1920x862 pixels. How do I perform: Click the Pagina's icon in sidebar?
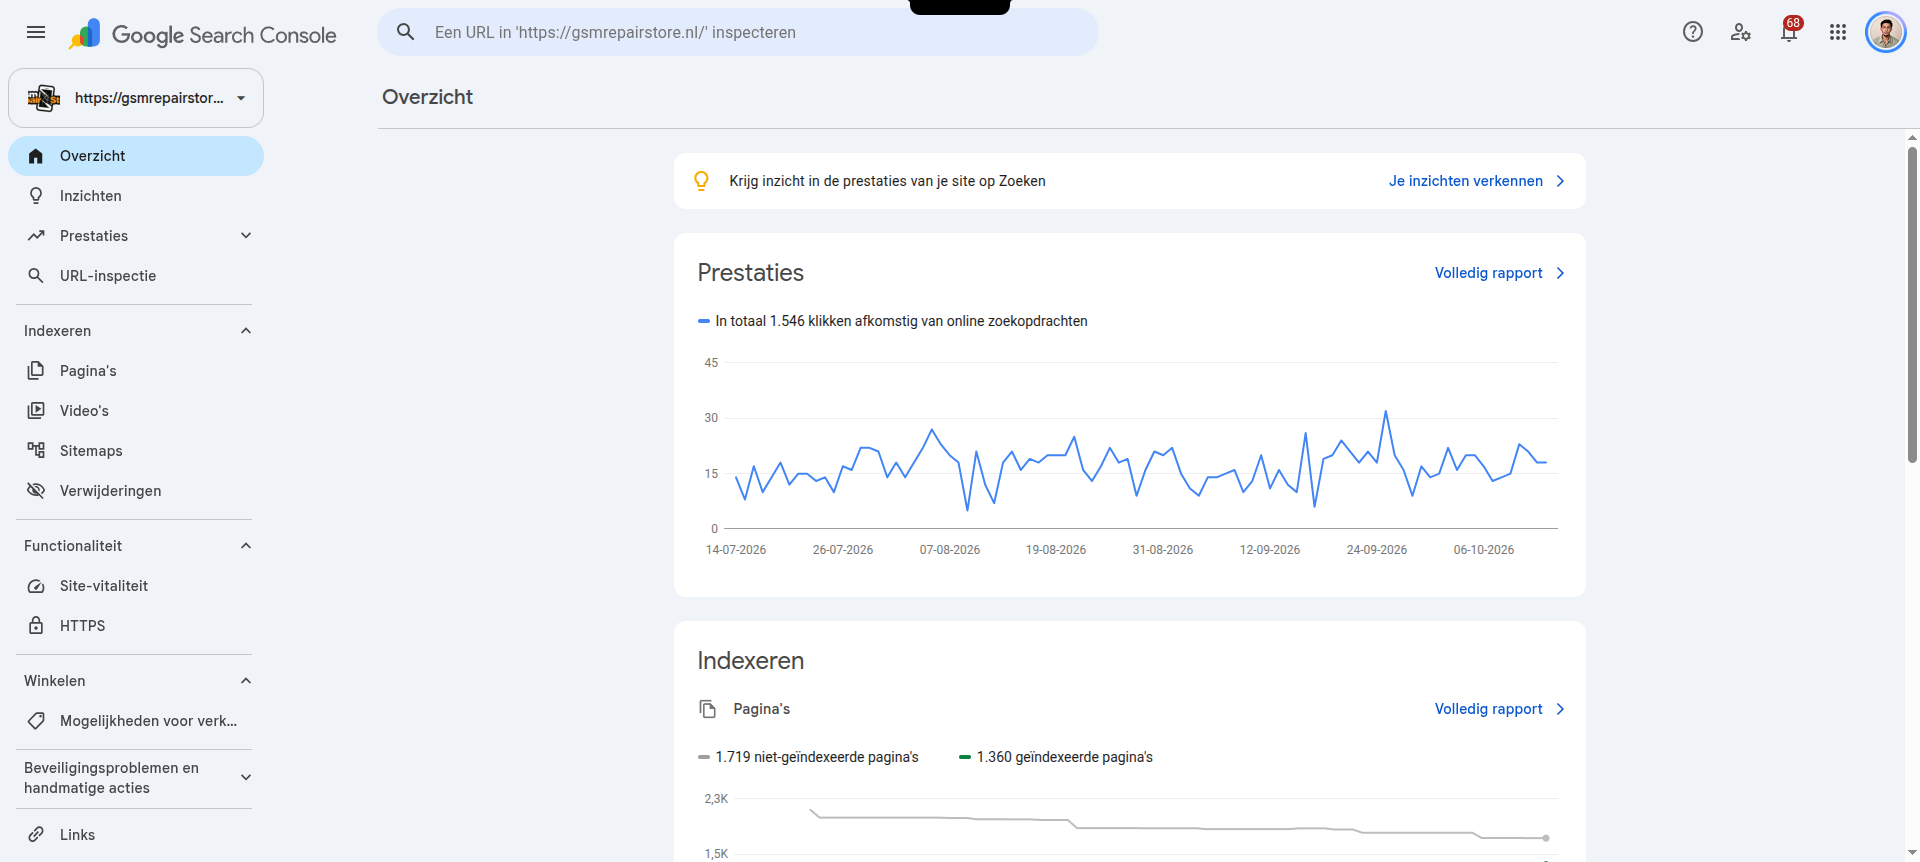click(x=36, y=371)
